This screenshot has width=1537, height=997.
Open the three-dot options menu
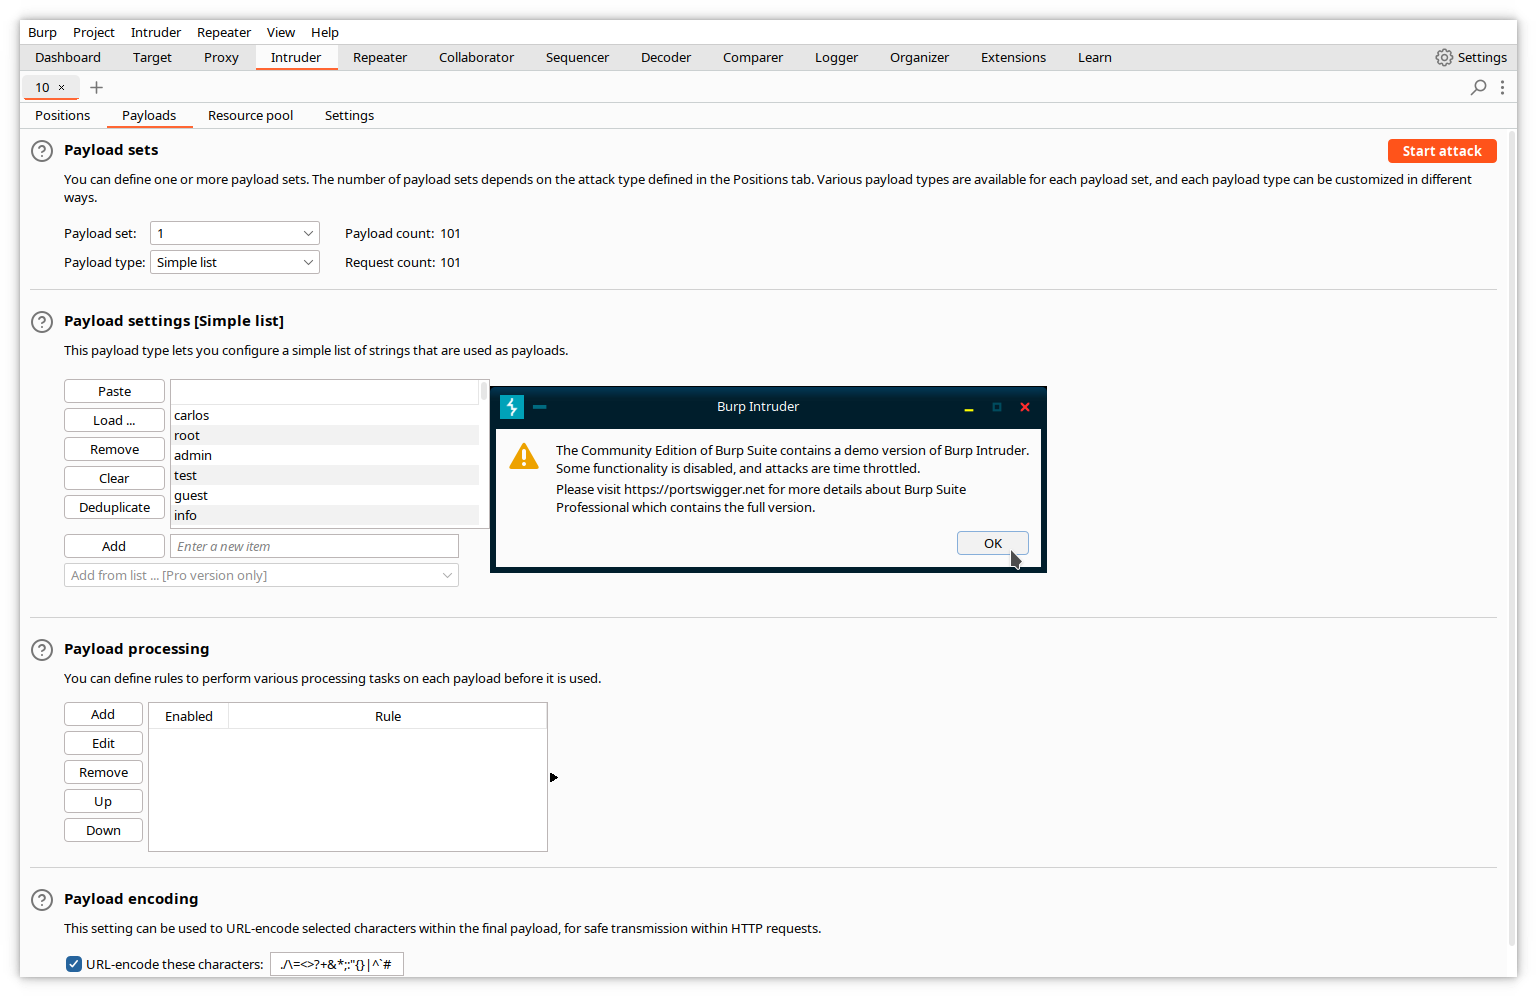coord(1502,88)
